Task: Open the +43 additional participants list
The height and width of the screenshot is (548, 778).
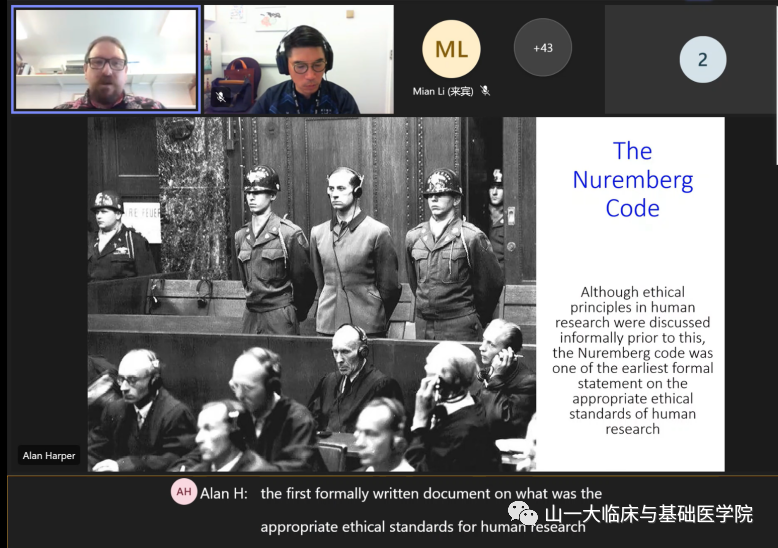Action: (x=542, y=48)
